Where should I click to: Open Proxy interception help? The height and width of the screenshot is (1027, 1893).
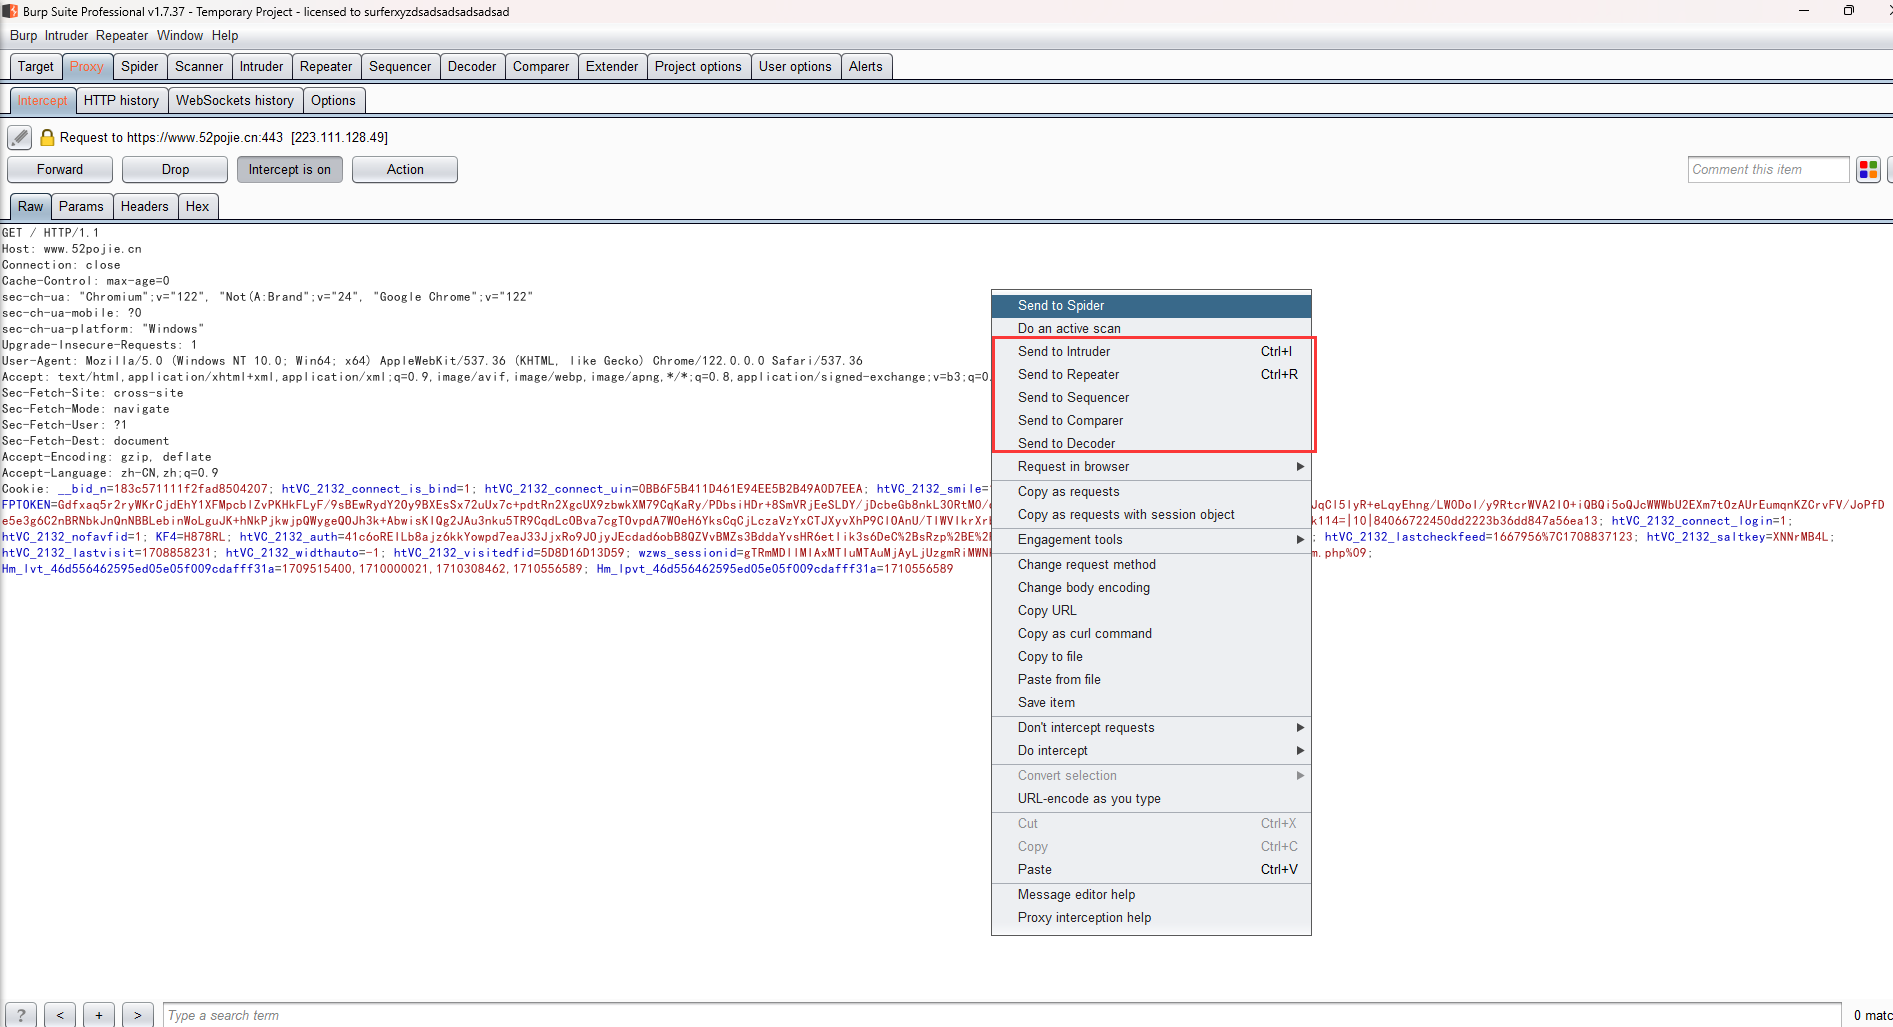(x=1151, y=918)
